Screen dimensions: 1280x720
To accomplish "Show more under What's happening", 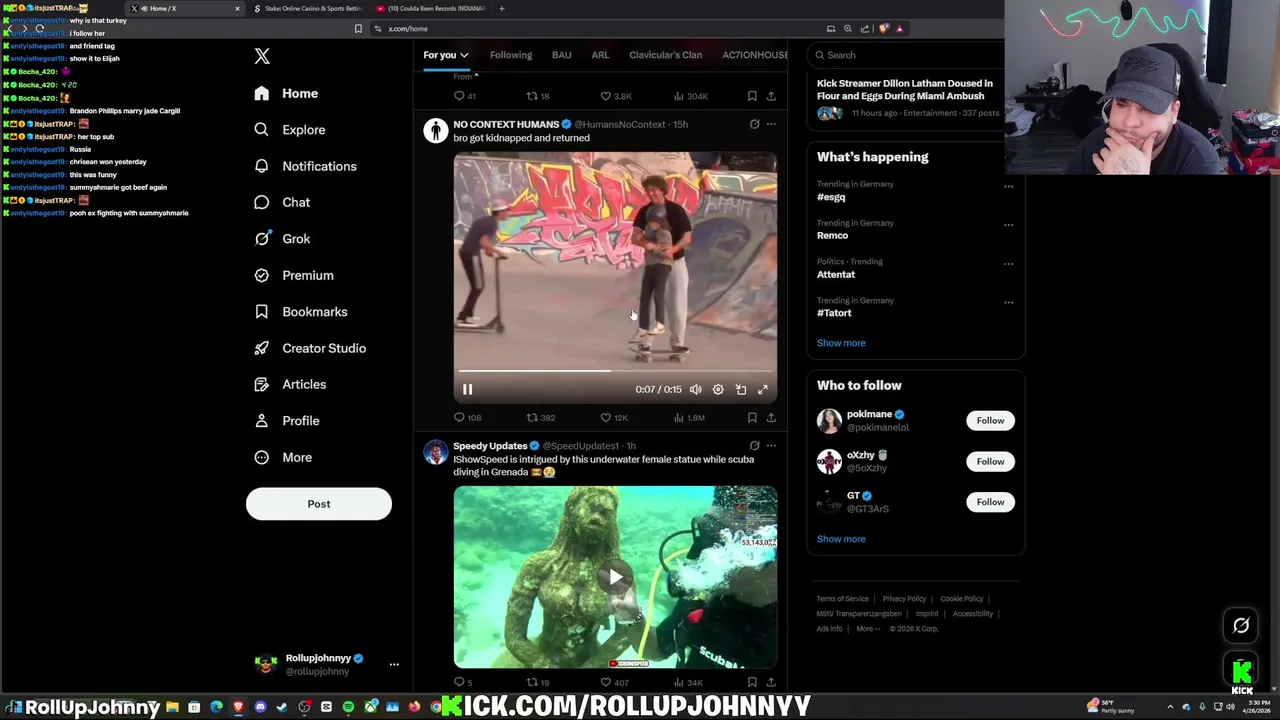I will (841, 343).
